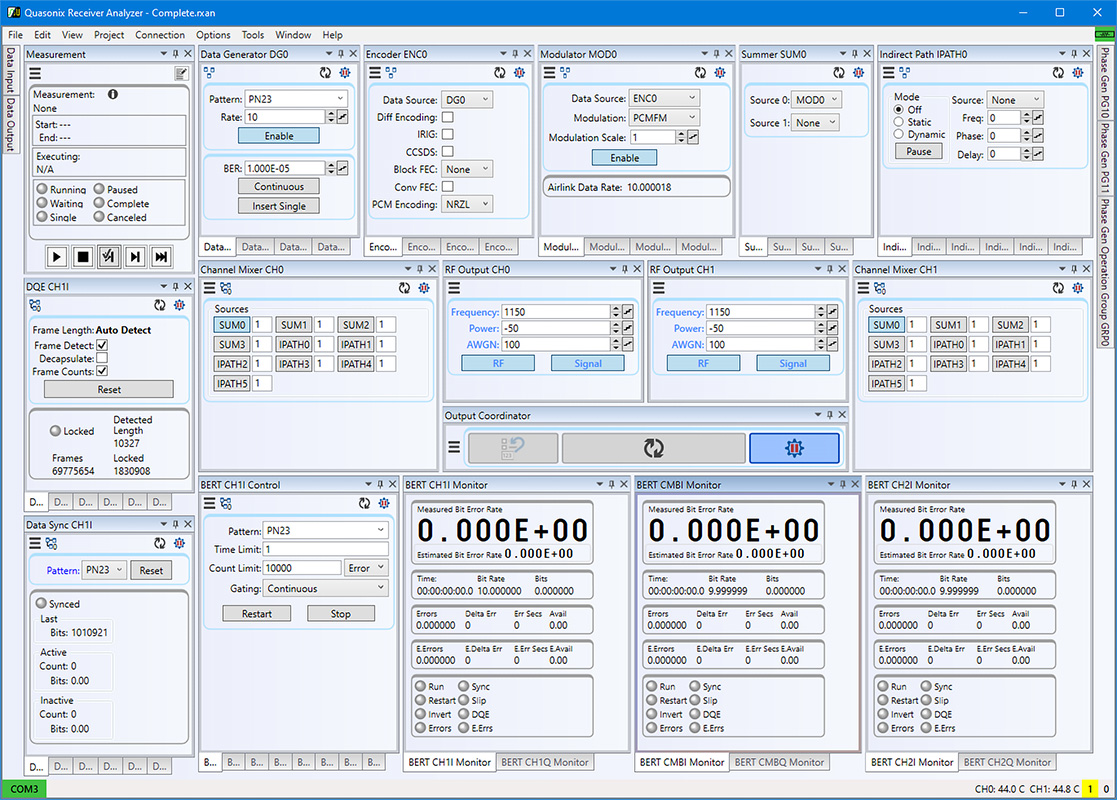Click the large refresh button in Output Coordinator
Viewport: 1117px width, 800px height.
[x=653, y=448]
